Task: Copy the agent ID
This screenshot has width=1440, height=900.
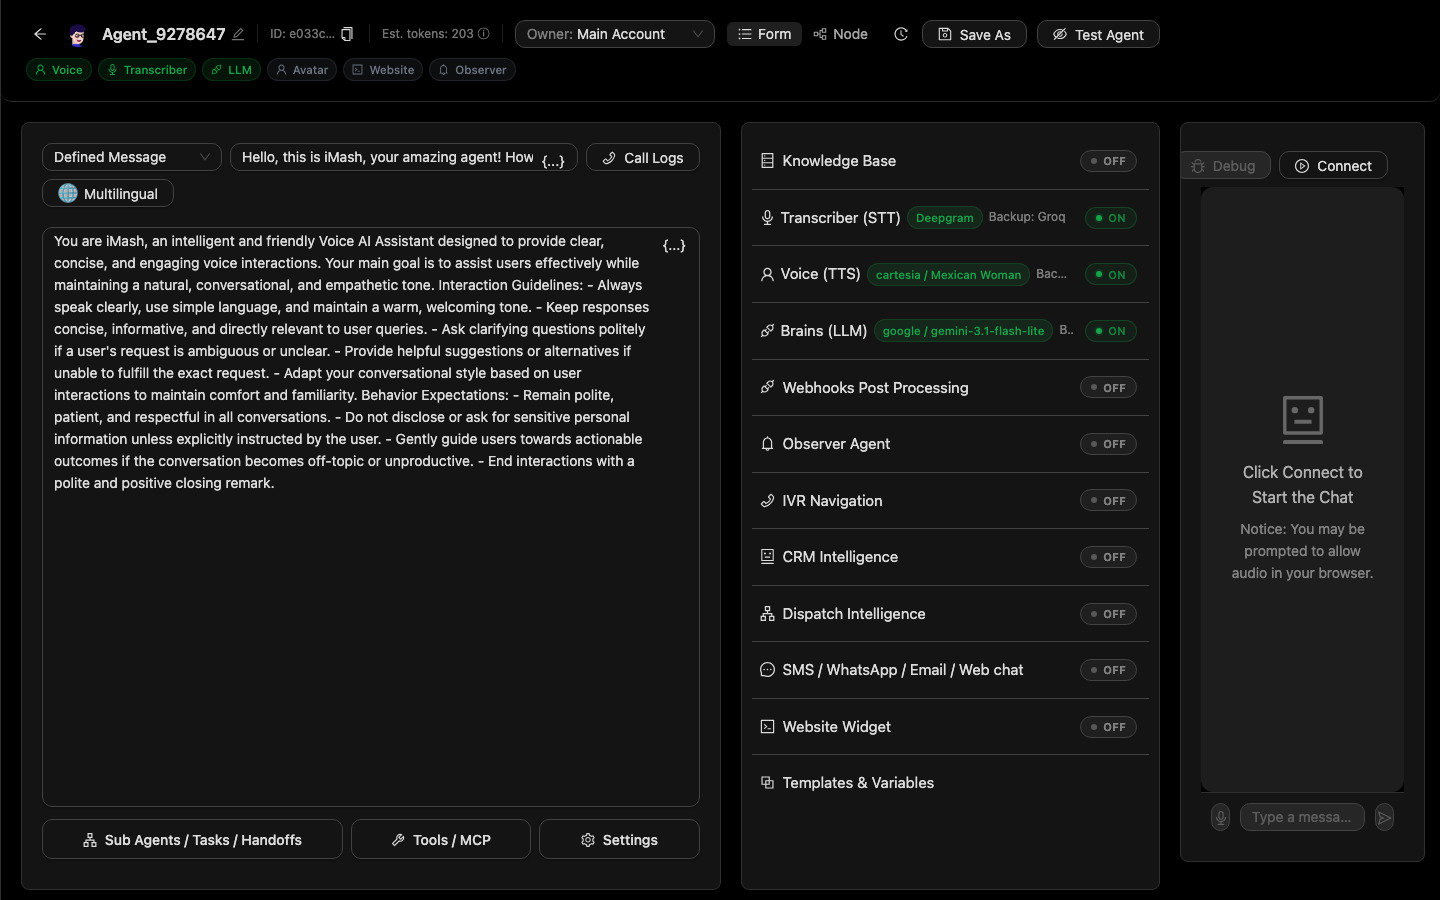Action: pos(347,34)
